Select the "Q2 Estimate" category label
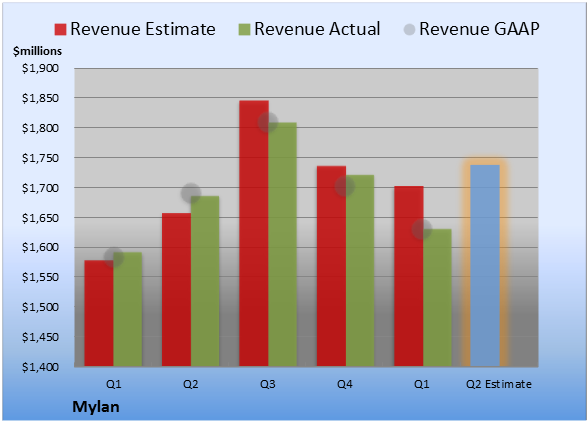588x422 pixels. point(499,384)
